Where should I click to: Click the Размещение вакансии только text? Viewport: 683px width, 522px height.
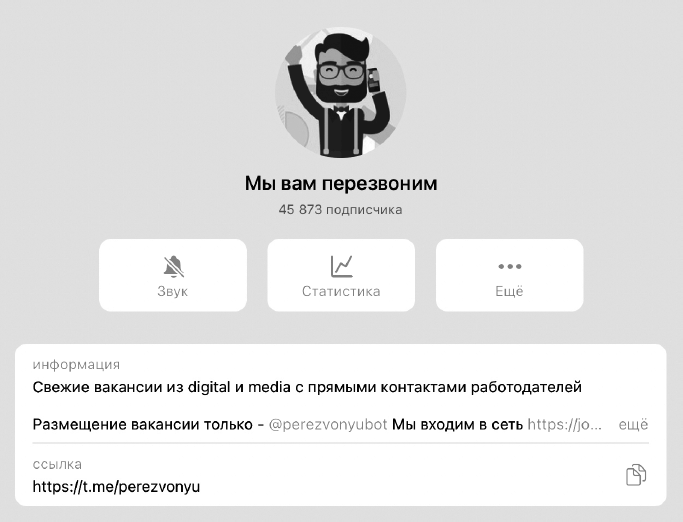tap(142, 424)
